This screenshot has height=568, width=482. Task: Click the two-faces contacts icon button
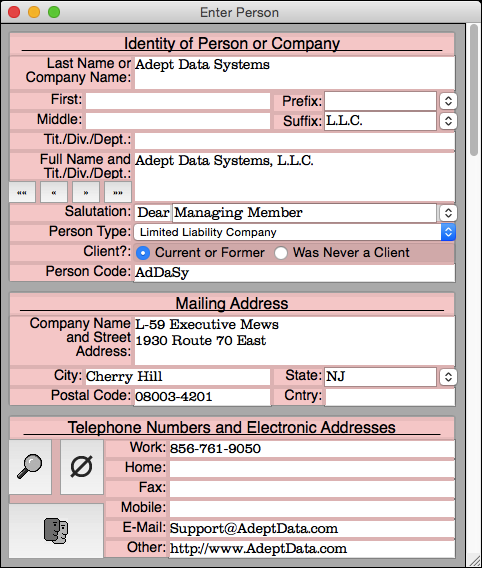56,531
